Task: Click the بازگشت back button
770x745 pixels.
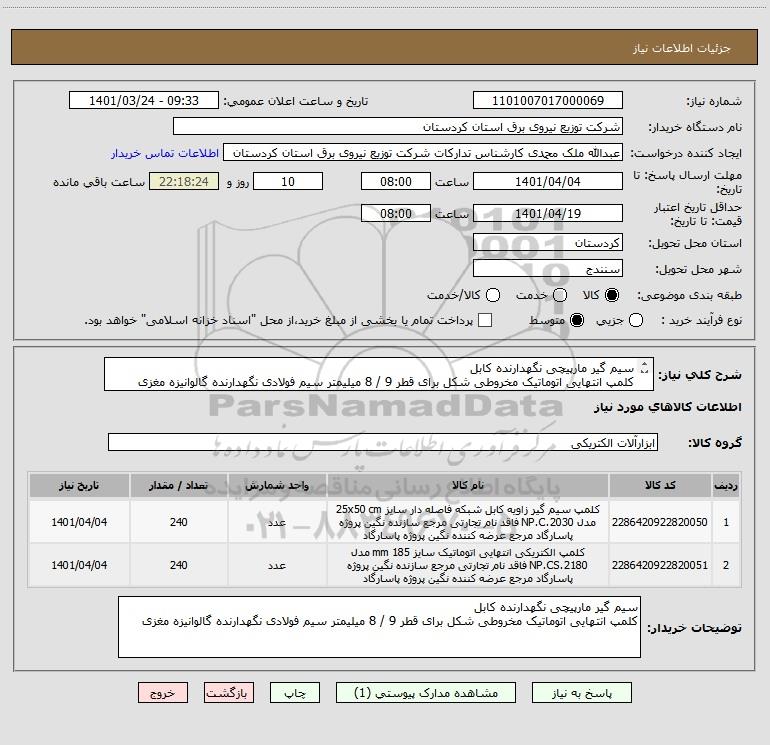Action: 229,693
